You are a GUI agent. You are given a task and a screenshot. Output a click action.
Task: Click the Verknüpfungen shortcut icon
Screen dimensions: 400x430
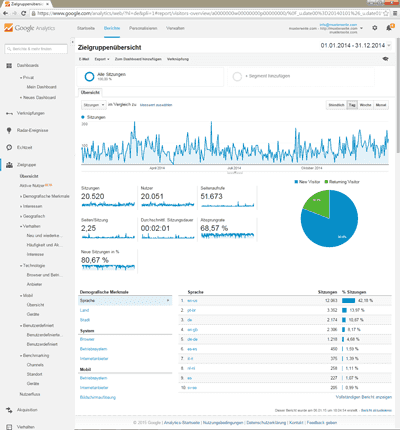click(9, 114)
